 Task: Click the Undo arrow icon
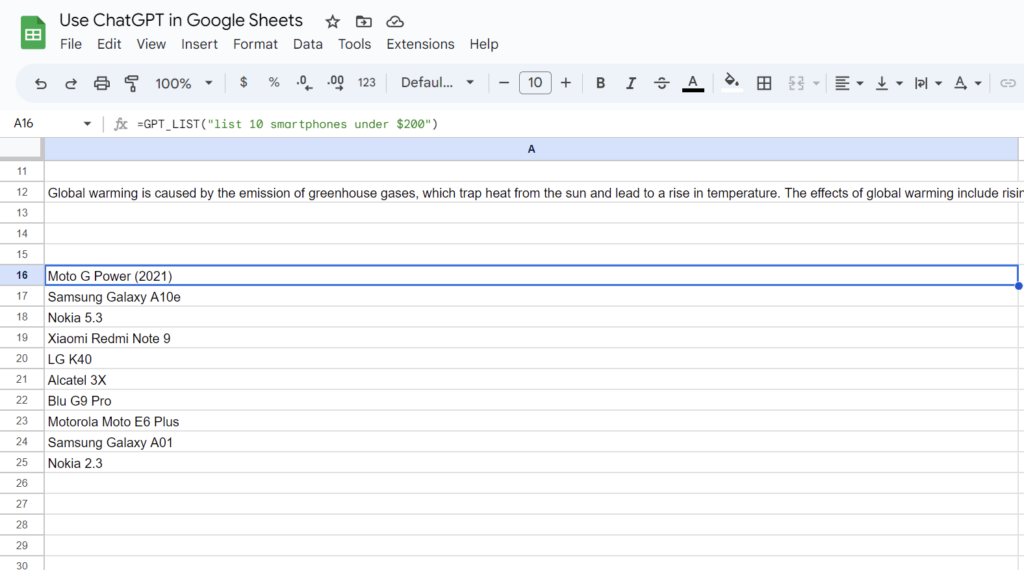coord(41,83)
